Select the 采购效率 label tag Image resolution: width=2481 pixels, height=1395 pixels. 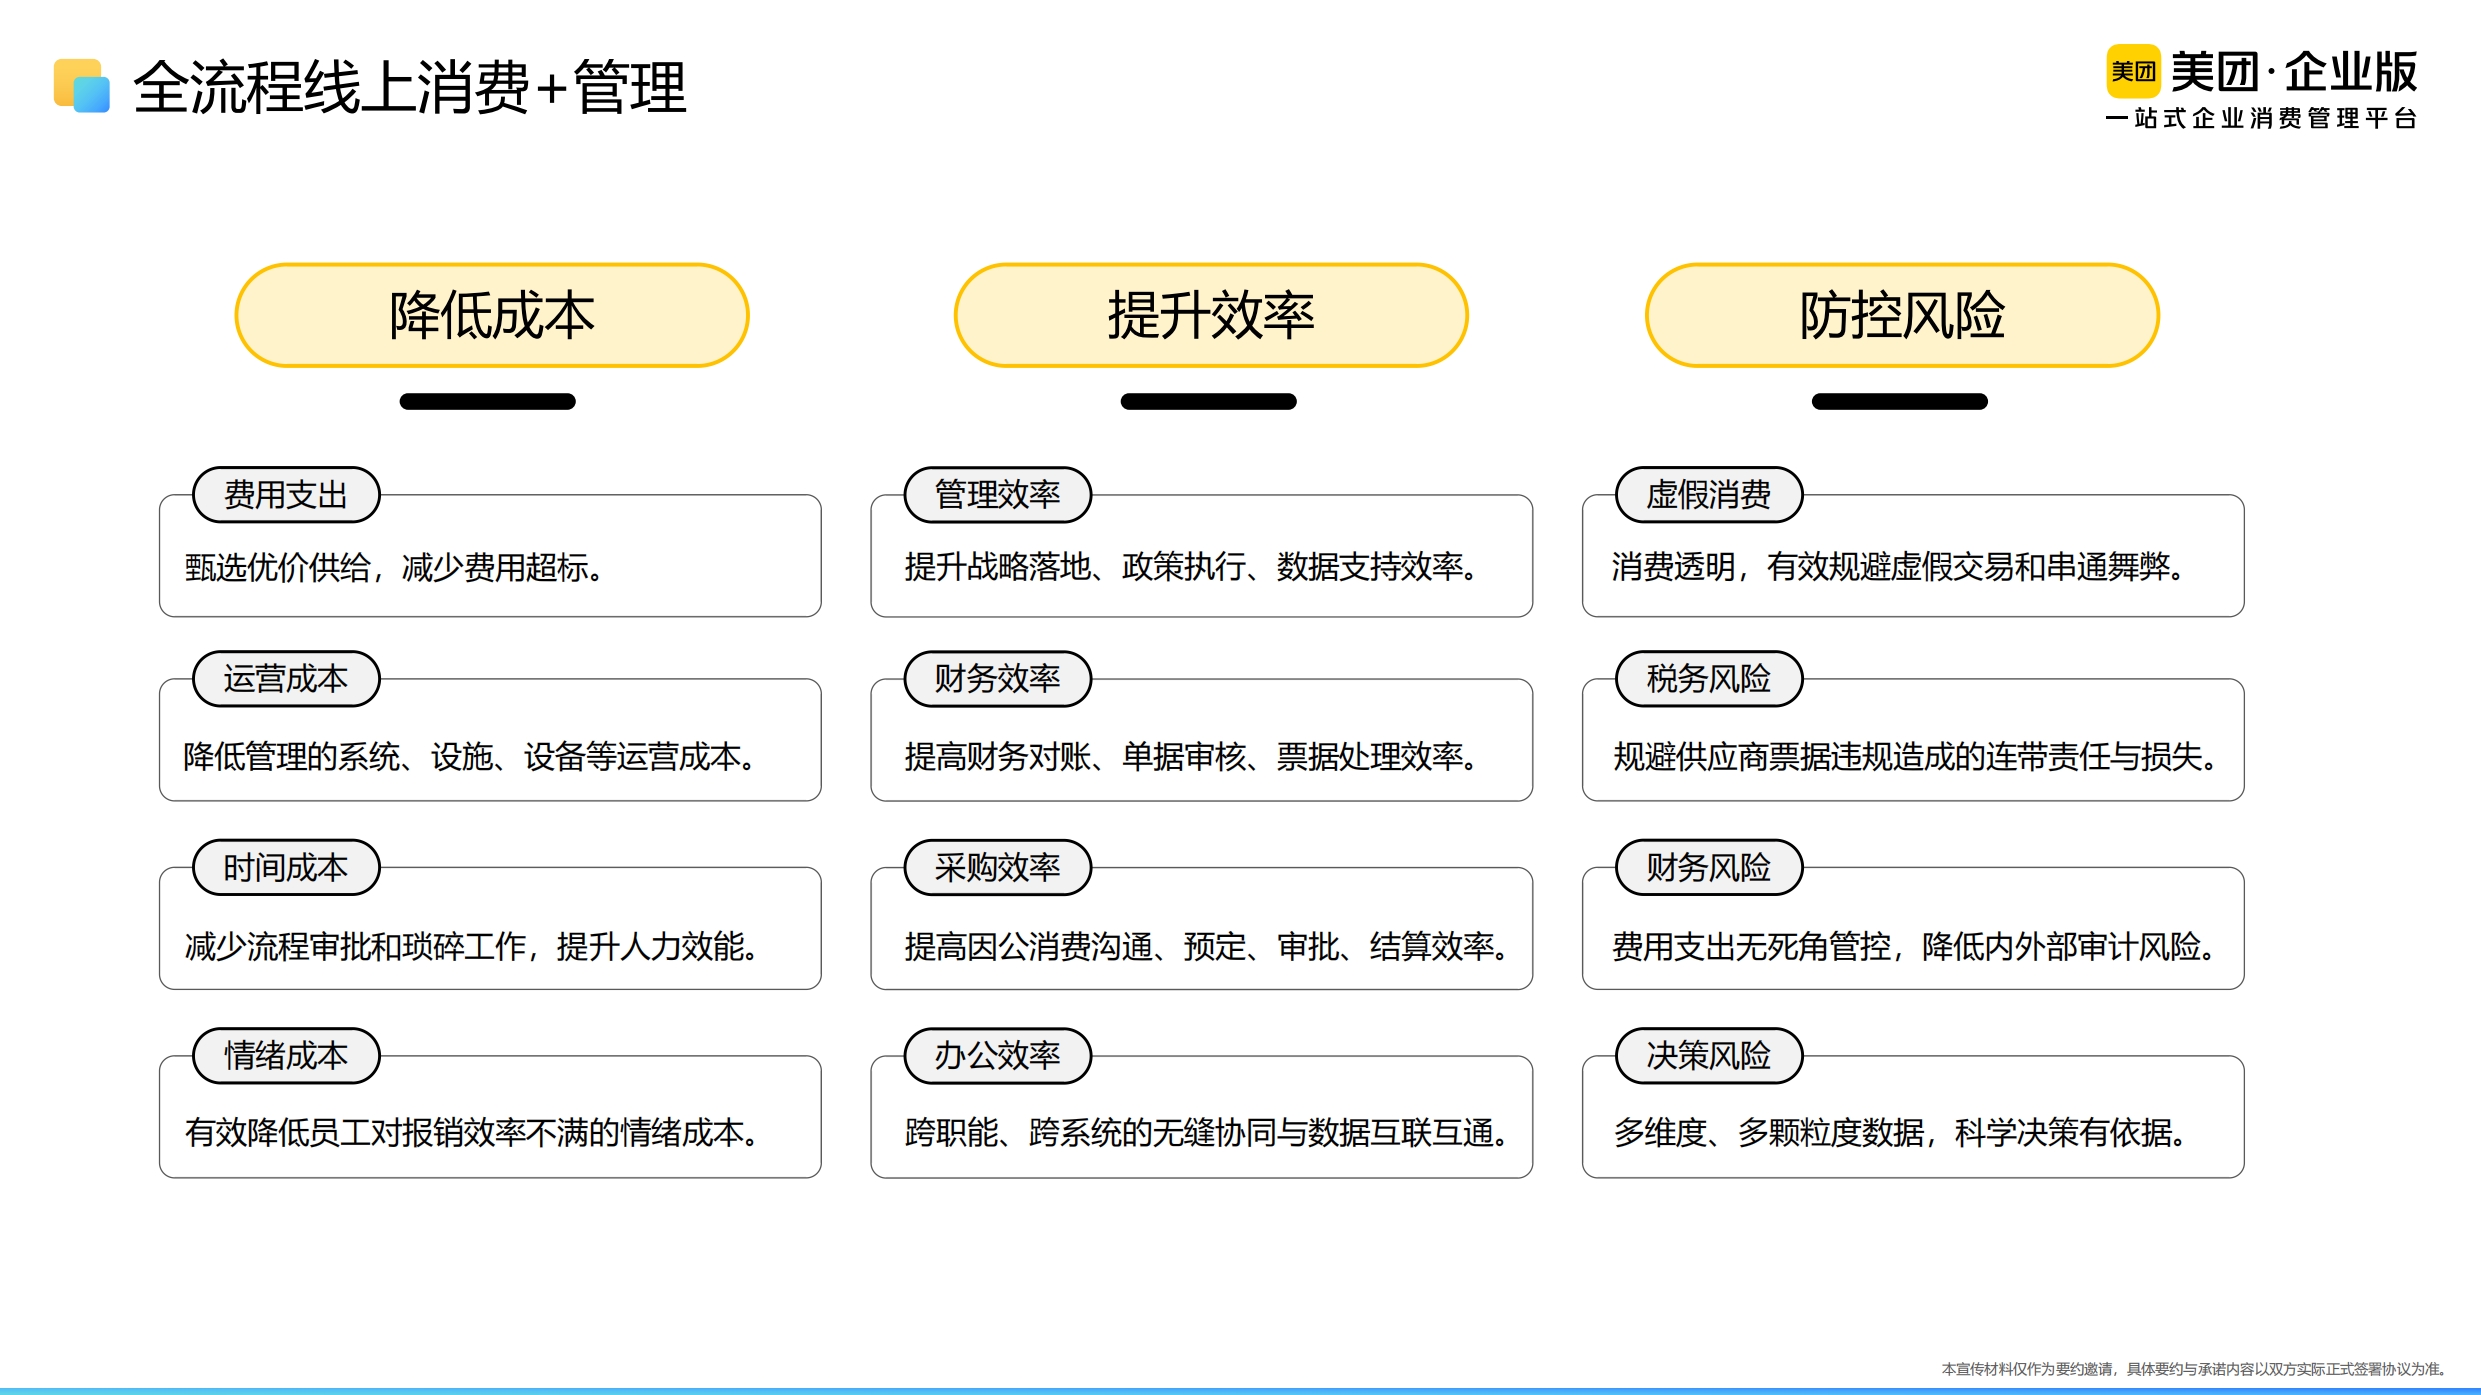pos(997,867)
